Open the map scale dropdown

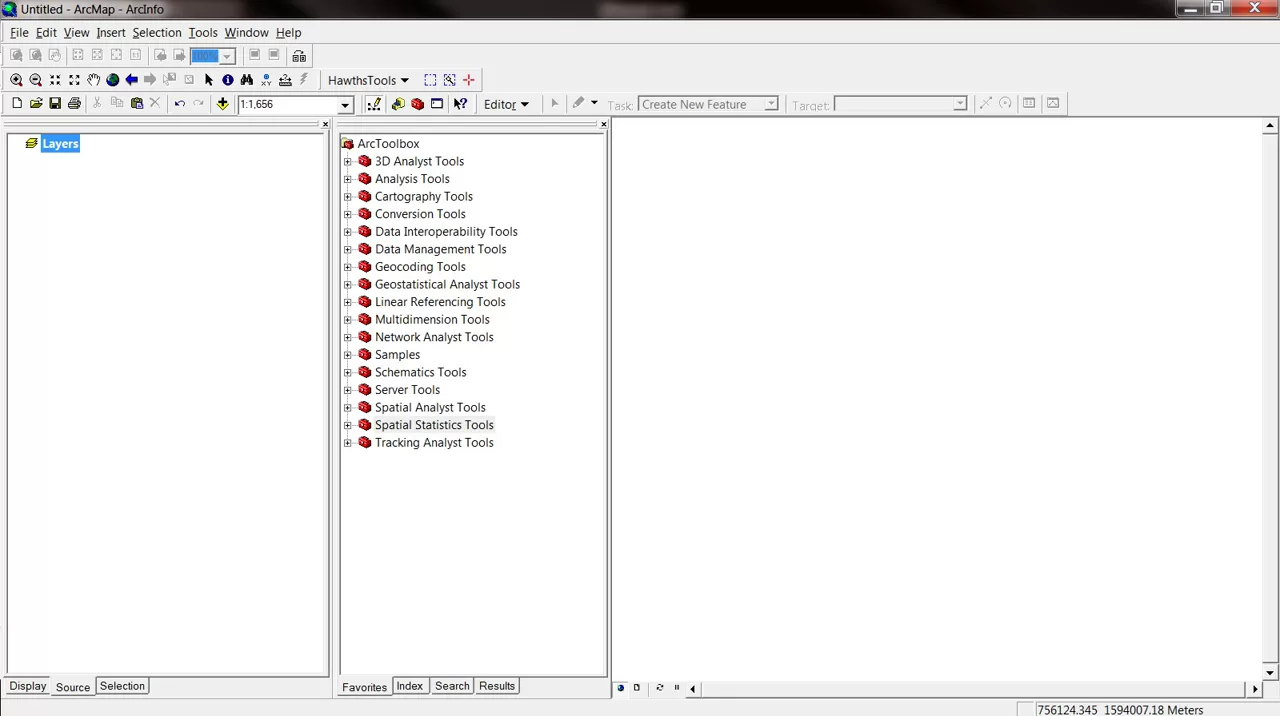pos(345,105)
